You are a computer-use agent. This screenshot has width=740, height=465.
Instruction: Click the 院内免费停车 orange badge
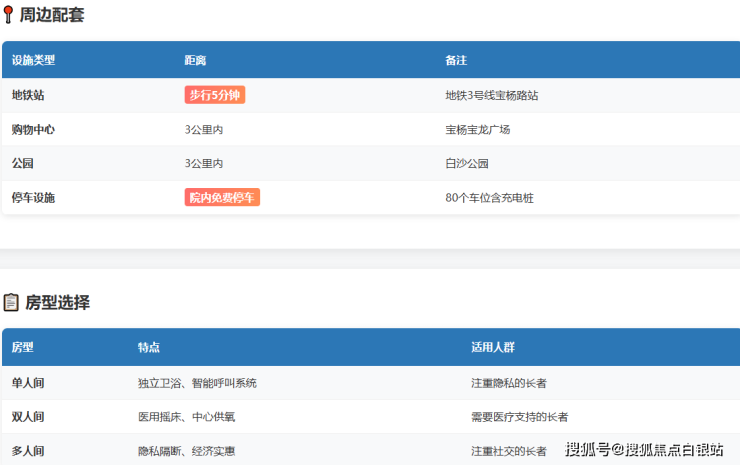point(222,197)
